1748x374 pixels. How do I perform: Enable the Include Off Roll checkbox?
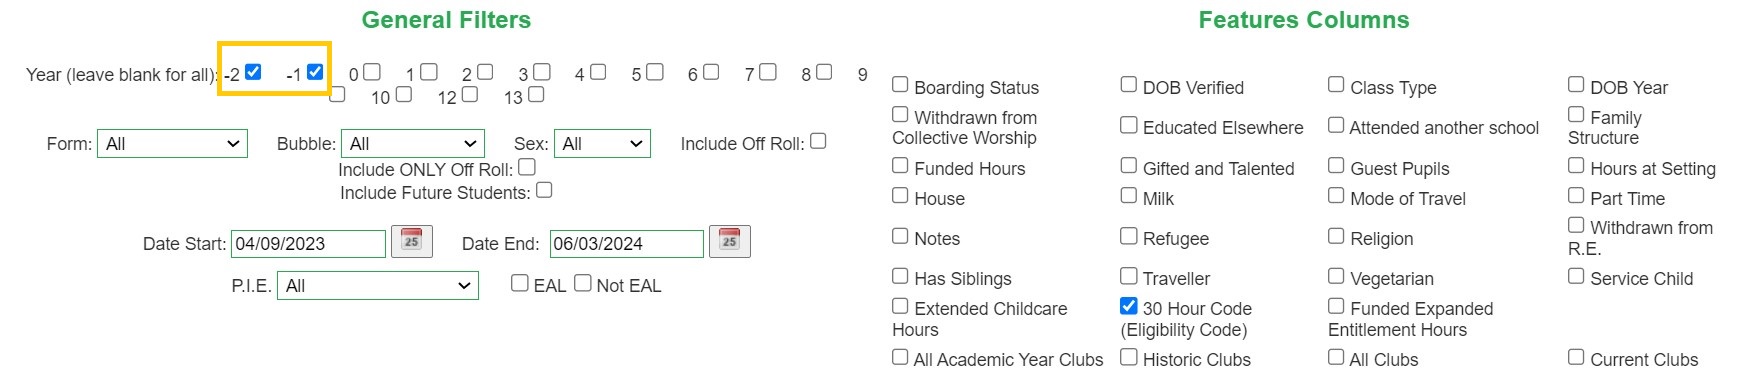click(818, 141)
